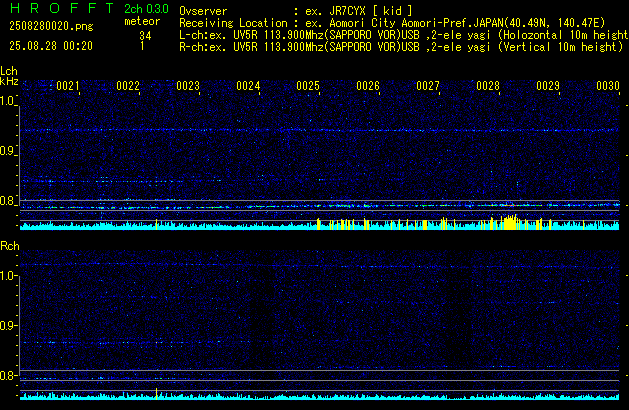Click the file name '2508280020.png'
The width and height of the screenshot is (629, 410).
click(x=51, y=26)
